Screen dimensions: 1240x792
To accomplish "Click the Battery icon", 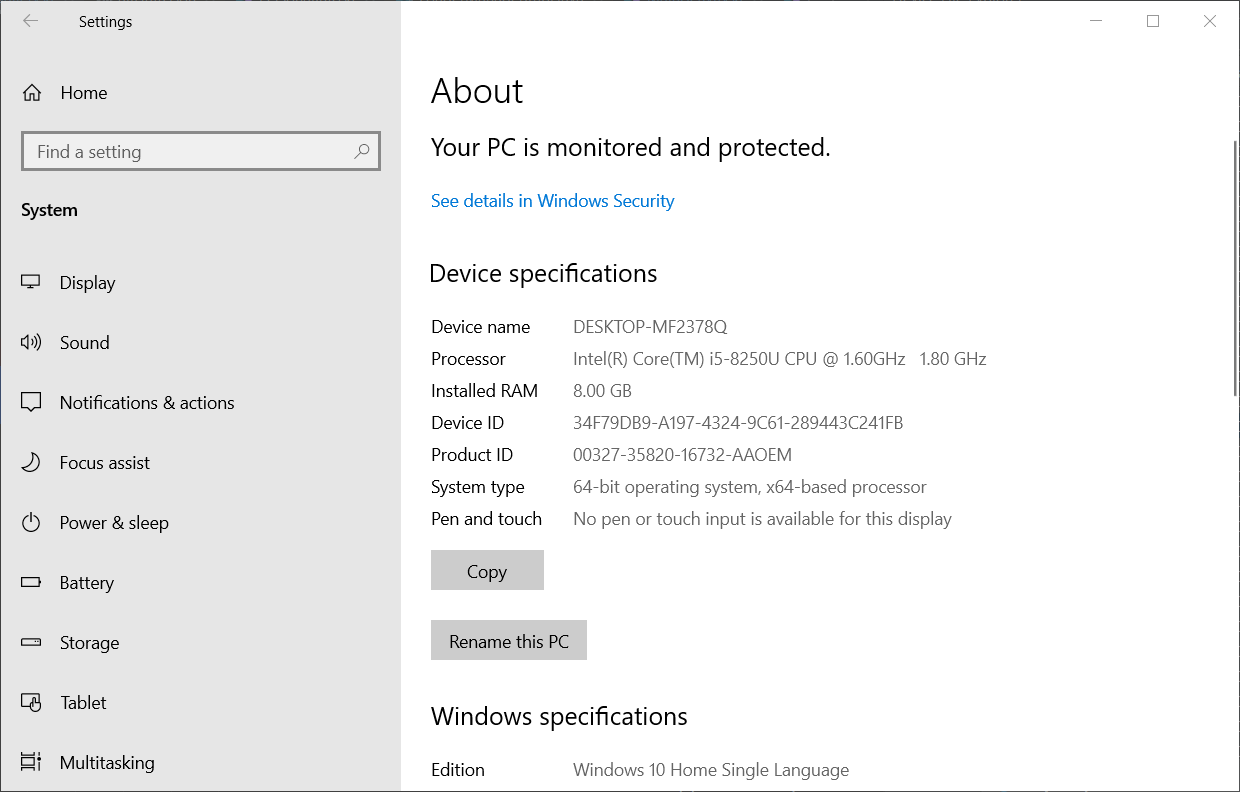I will pyautogui.click(x=31, y=583).
